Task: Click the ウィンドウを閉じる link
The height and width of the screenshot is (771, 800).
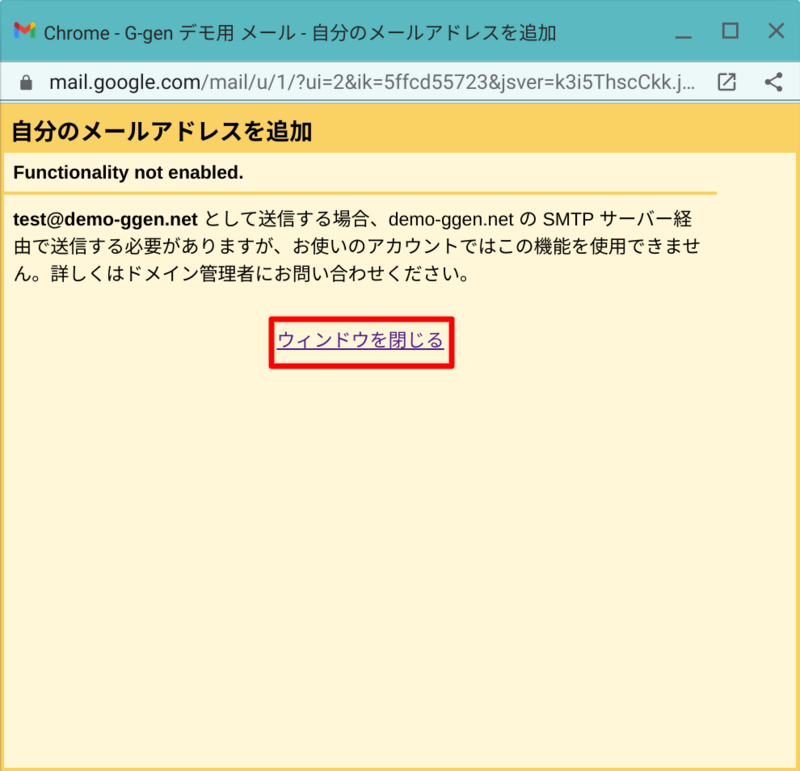Action: coord(360,340)
